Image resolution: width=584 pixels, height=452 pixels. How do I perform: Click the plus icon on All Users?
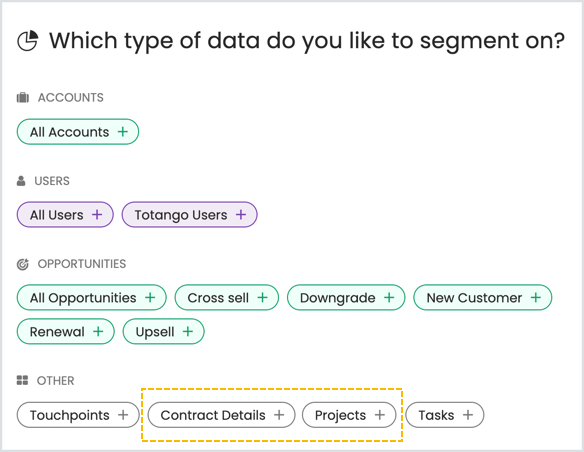coord(97,215)
